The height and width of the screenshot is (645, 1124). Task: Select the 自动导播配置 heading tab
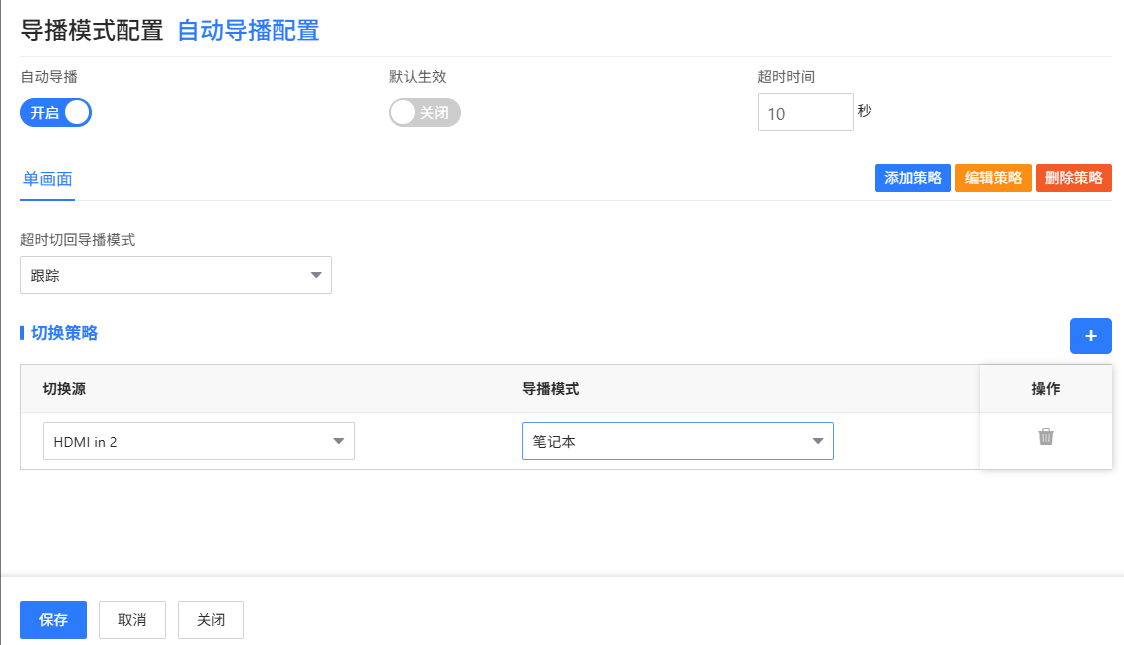coord(248,30)
